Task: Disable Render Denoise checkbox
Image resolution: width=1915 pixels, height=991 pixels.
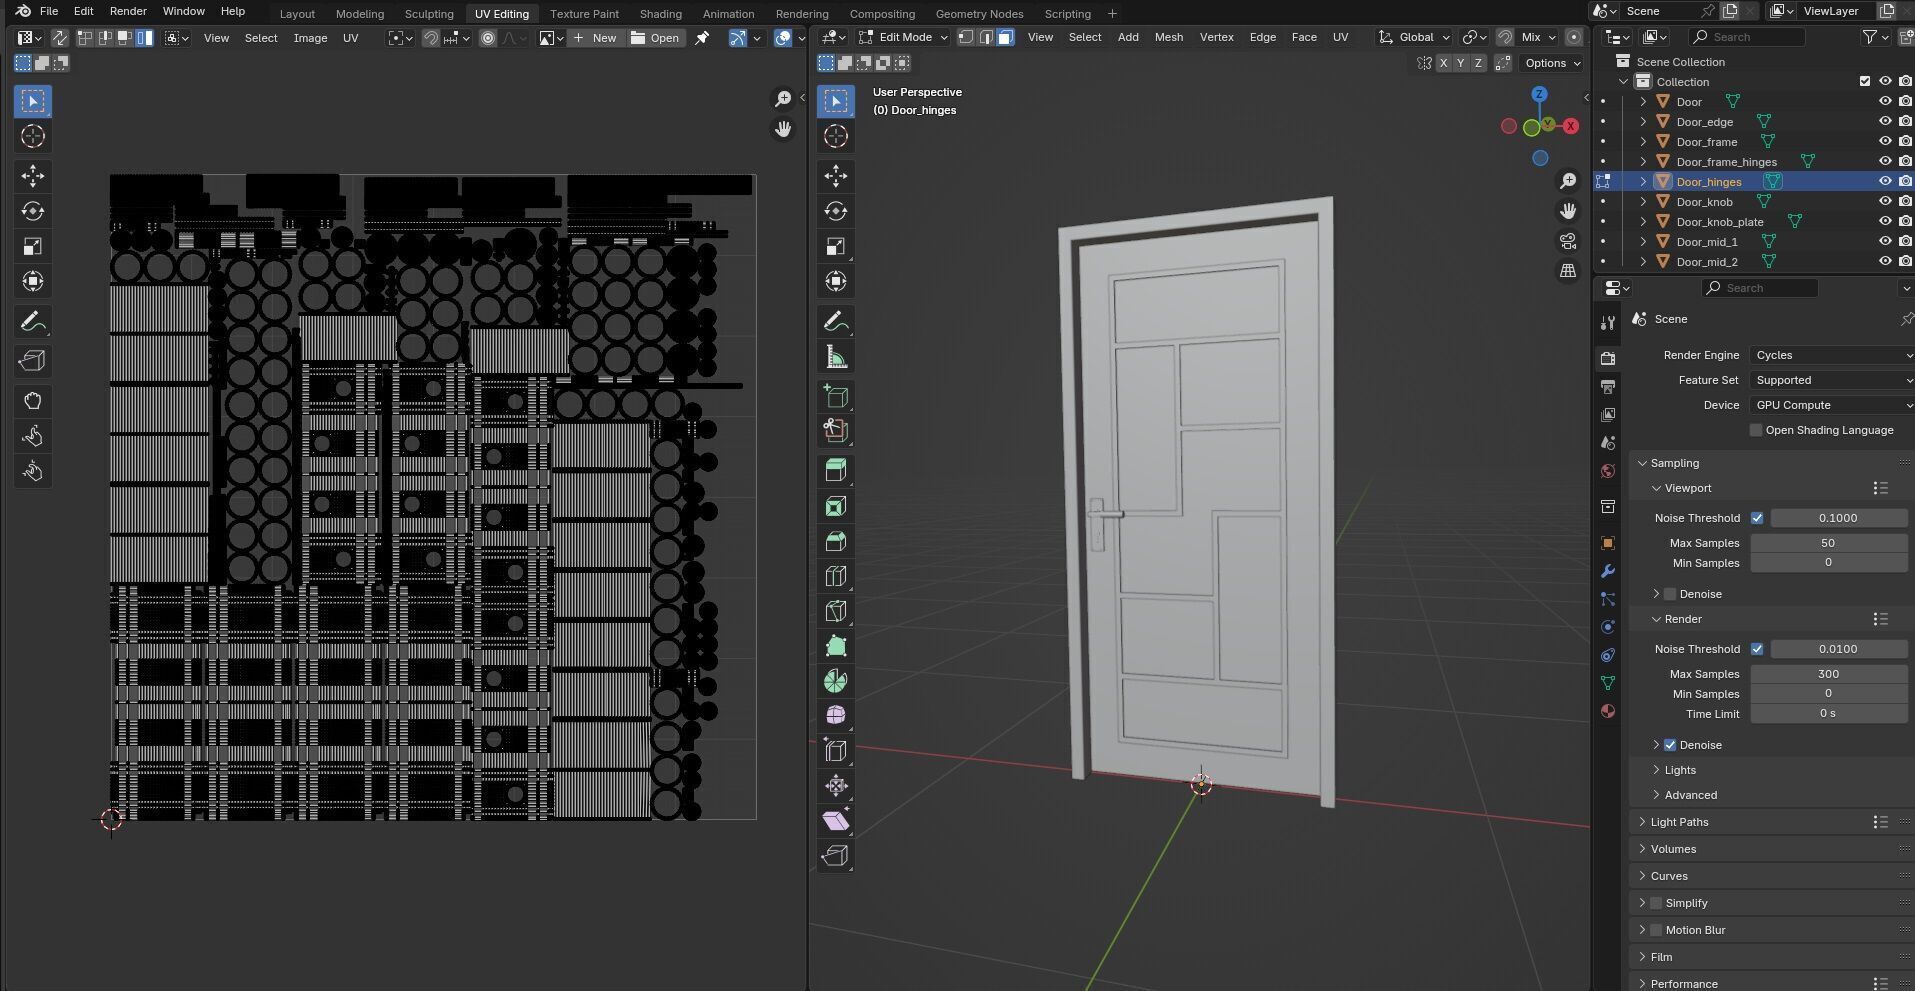Action: tap(1670, 745)
